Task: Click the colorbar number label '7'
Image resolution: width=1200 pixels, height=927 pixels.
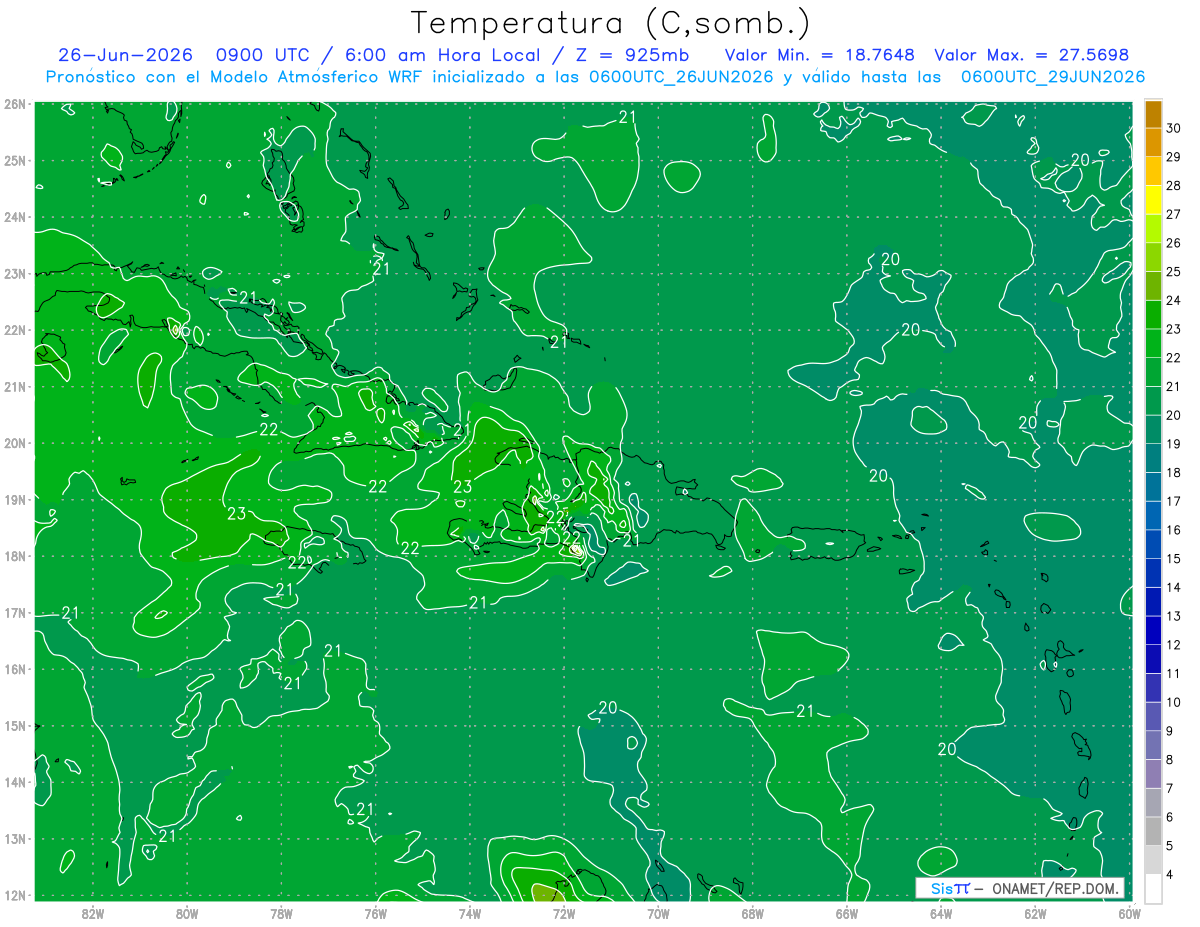Action: [1171, 789]
